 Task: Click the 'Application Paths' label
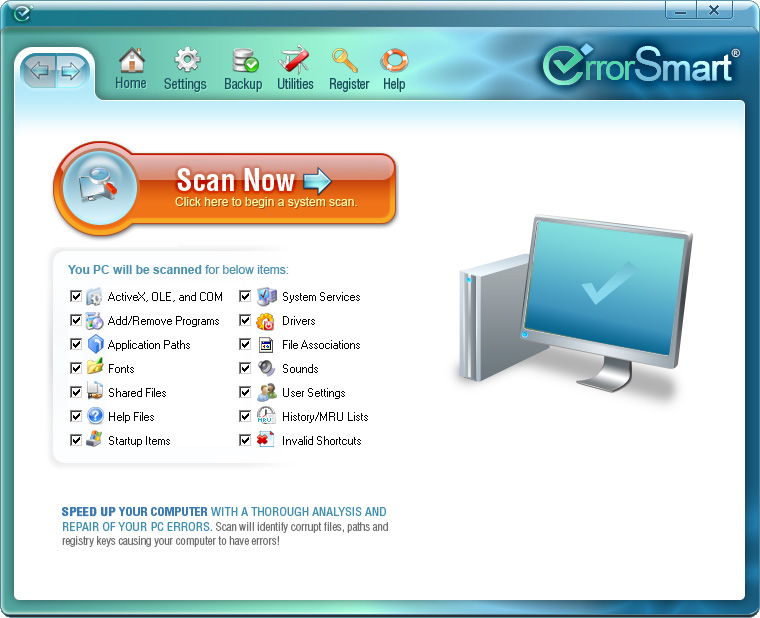click(149, 345)
